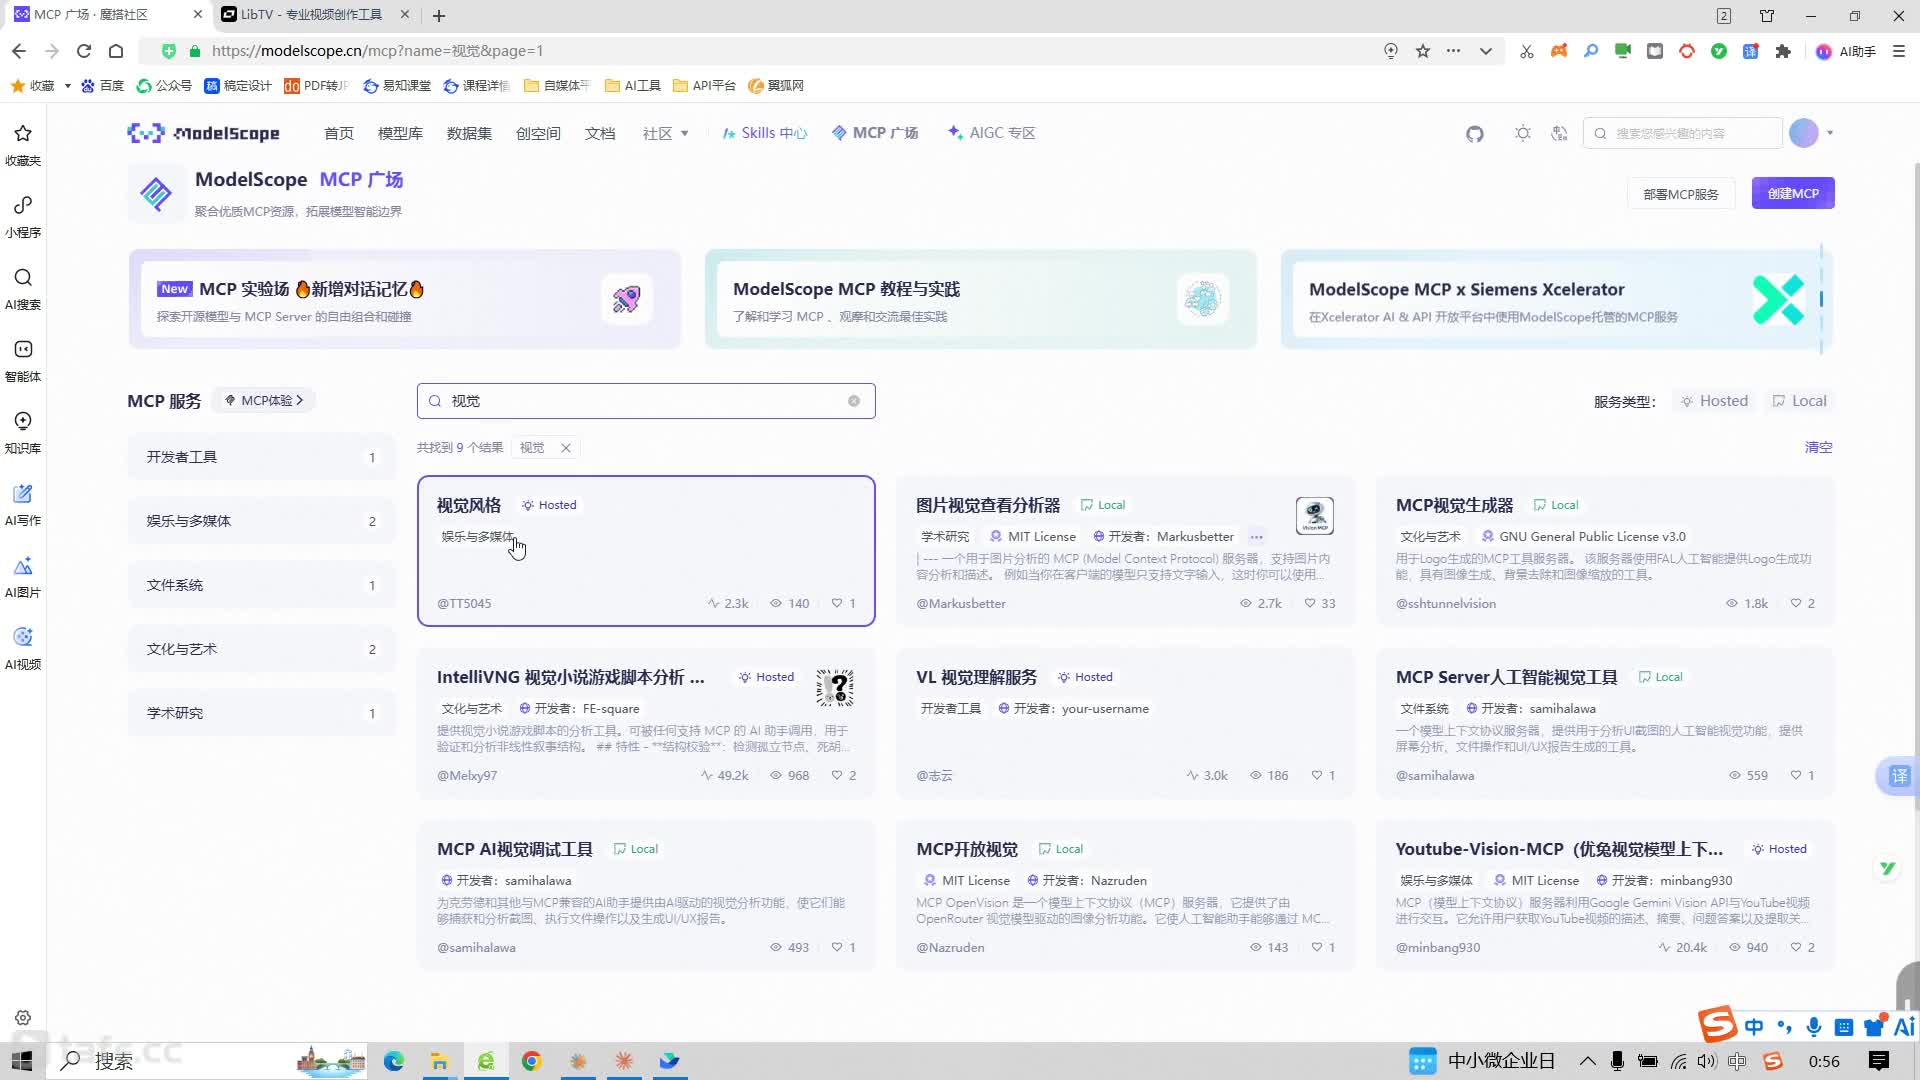Click the ModelScope logo
This screenshot has height=1080, width=1920.
tap(203, 133)
